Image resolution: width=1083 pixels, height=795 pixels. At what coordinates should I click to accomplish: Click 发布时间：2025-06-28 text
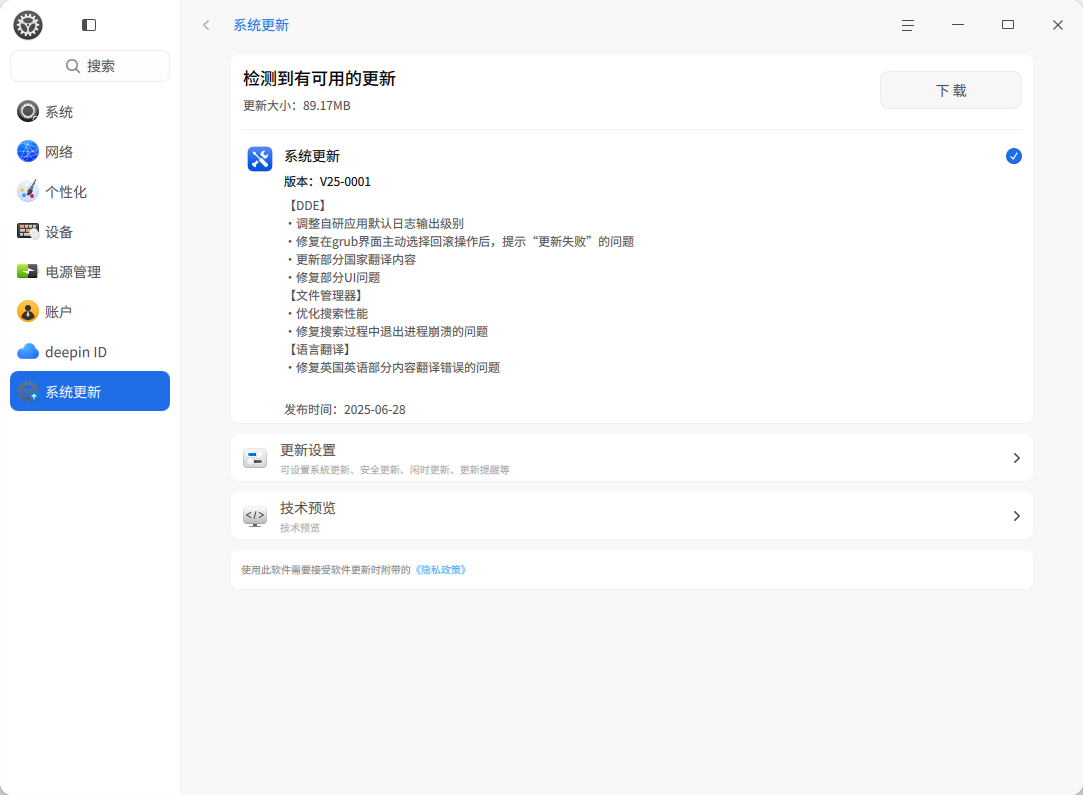tap(345, 410)
